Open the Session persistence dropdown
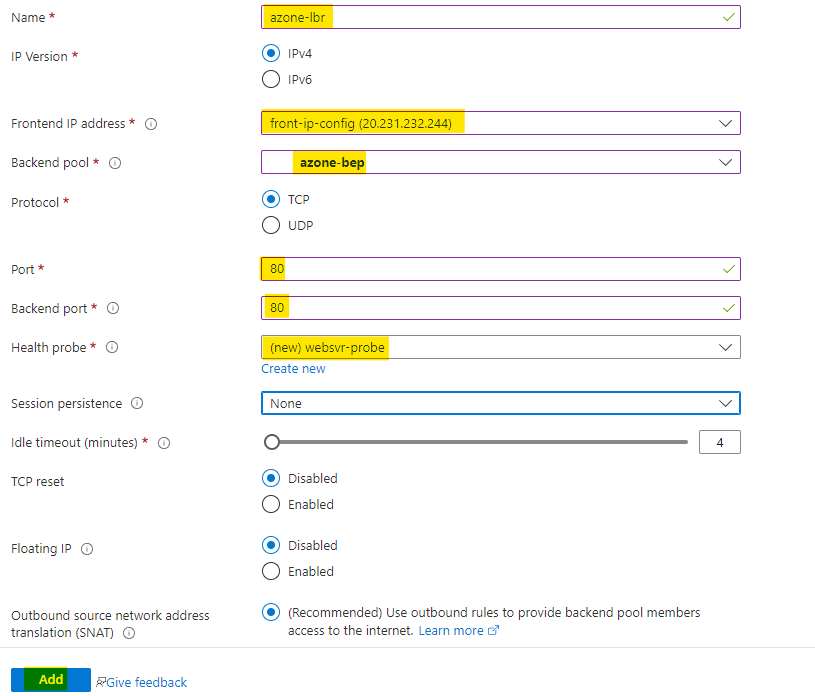This screenshot has width=815, height=696. (500, 403)
